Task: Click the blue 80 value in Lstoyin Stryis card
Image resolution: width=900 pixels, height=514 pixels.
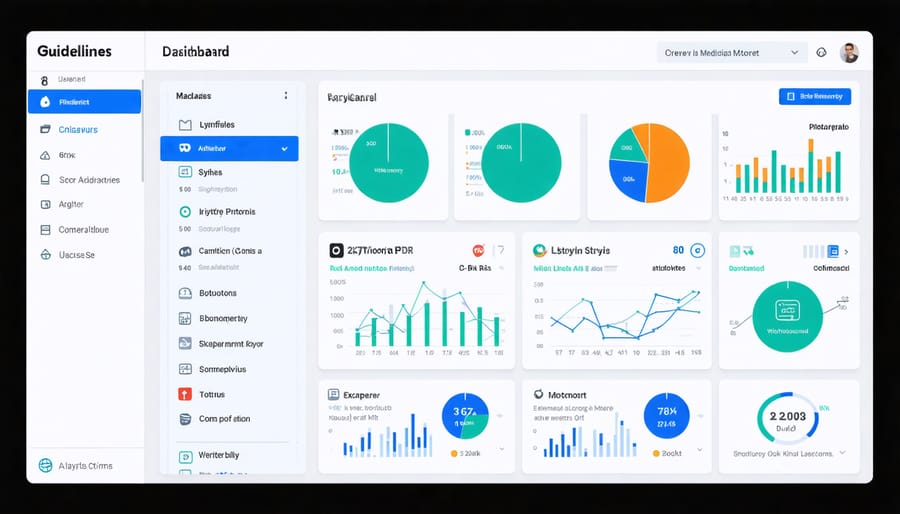Action: [x=678, y=250]
